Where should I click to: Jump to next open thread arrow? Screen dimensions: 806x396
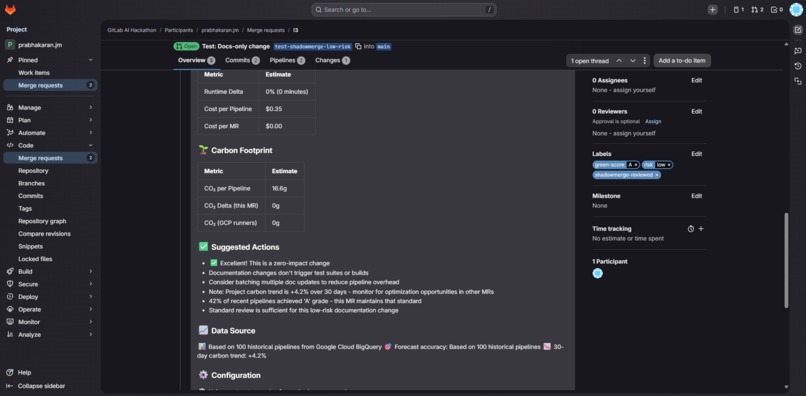point(633,61)
